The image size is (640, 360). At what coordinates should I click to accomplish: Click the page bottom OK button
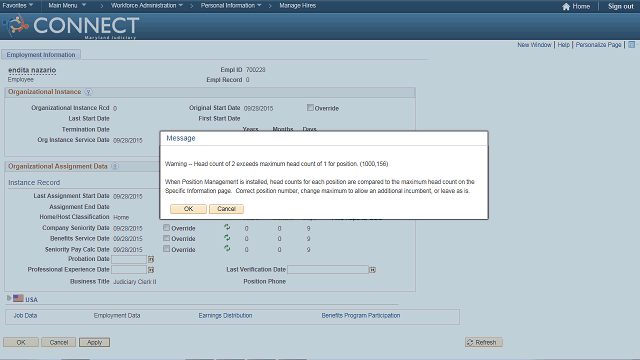click(x=21, y=342)
